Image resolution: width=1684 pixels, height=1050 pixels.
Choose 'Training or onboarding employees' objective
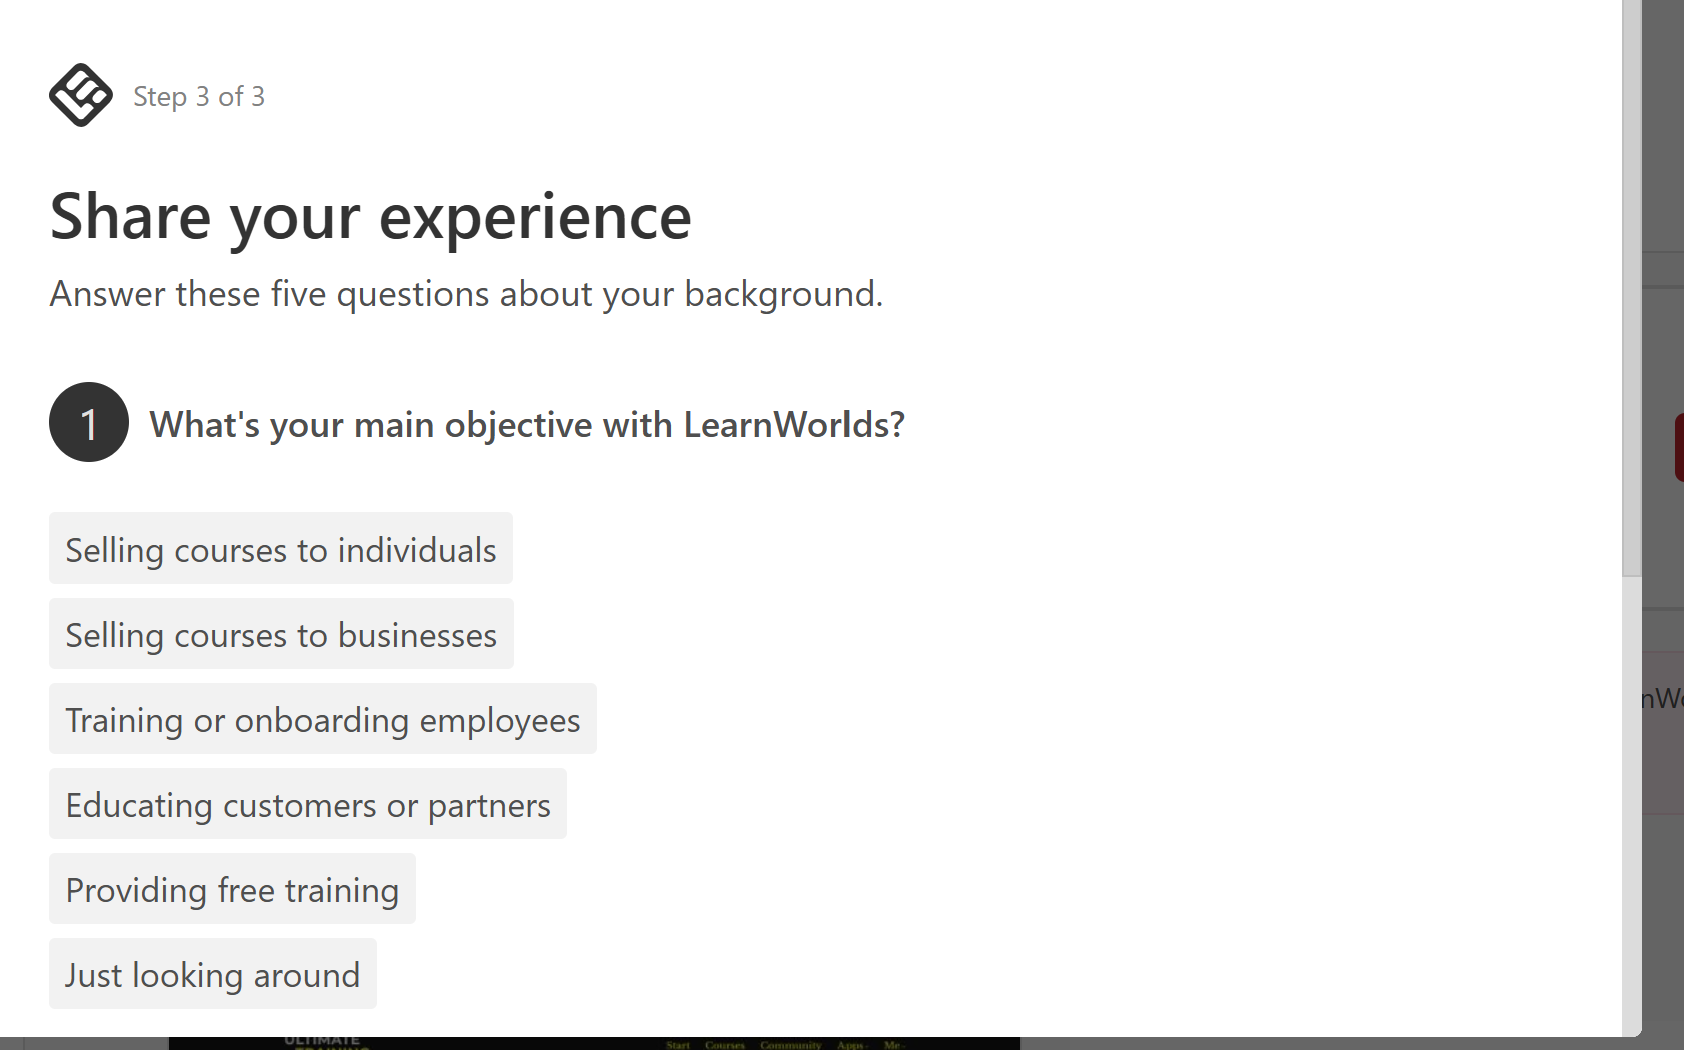(x=323, y=719)
